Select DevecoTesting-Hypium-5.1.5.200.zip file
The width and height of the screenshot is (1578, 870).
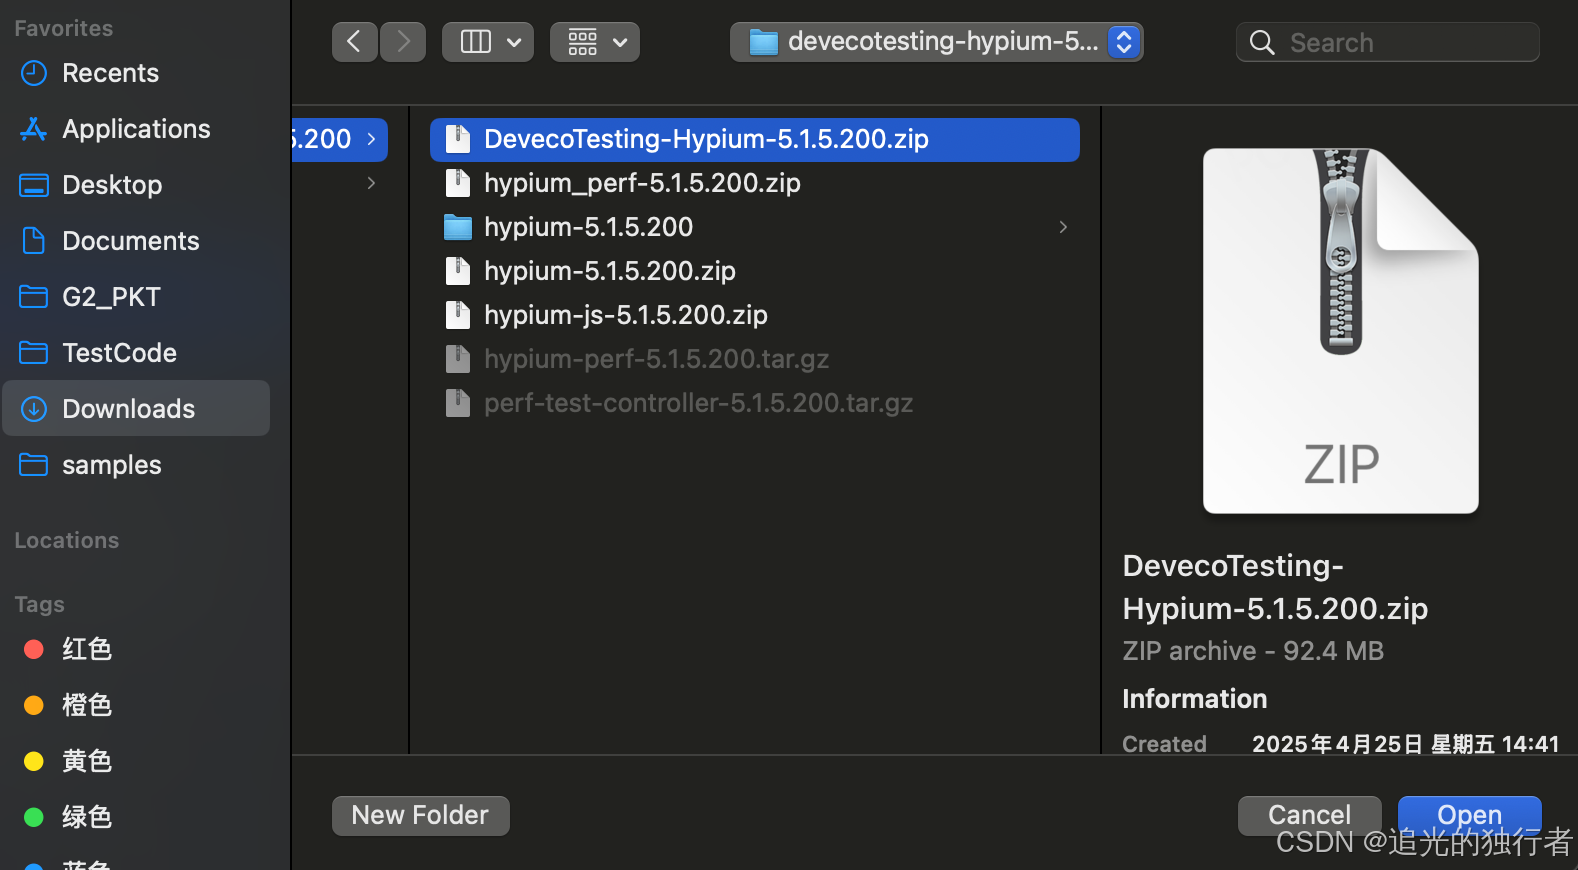[x=755, y=139]
